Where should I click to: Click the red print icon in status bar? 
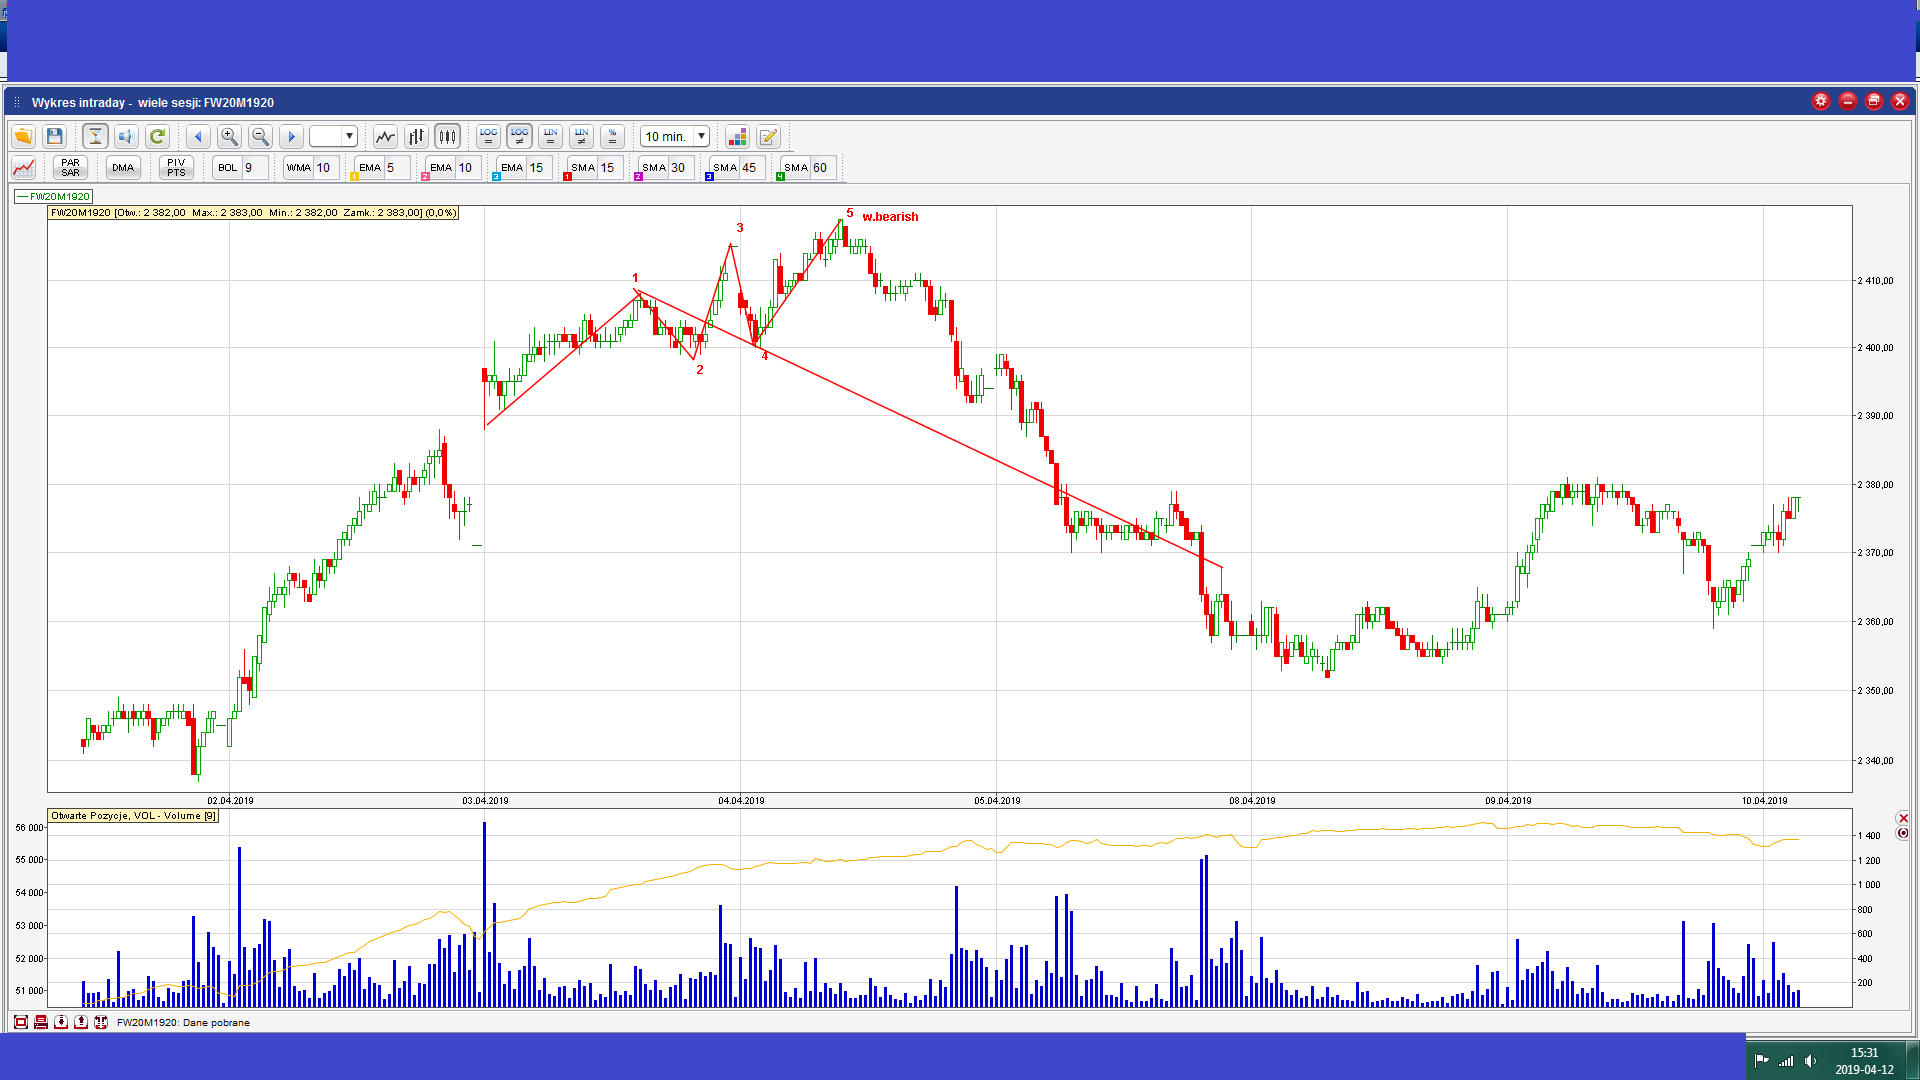(x=41, y=1022)
